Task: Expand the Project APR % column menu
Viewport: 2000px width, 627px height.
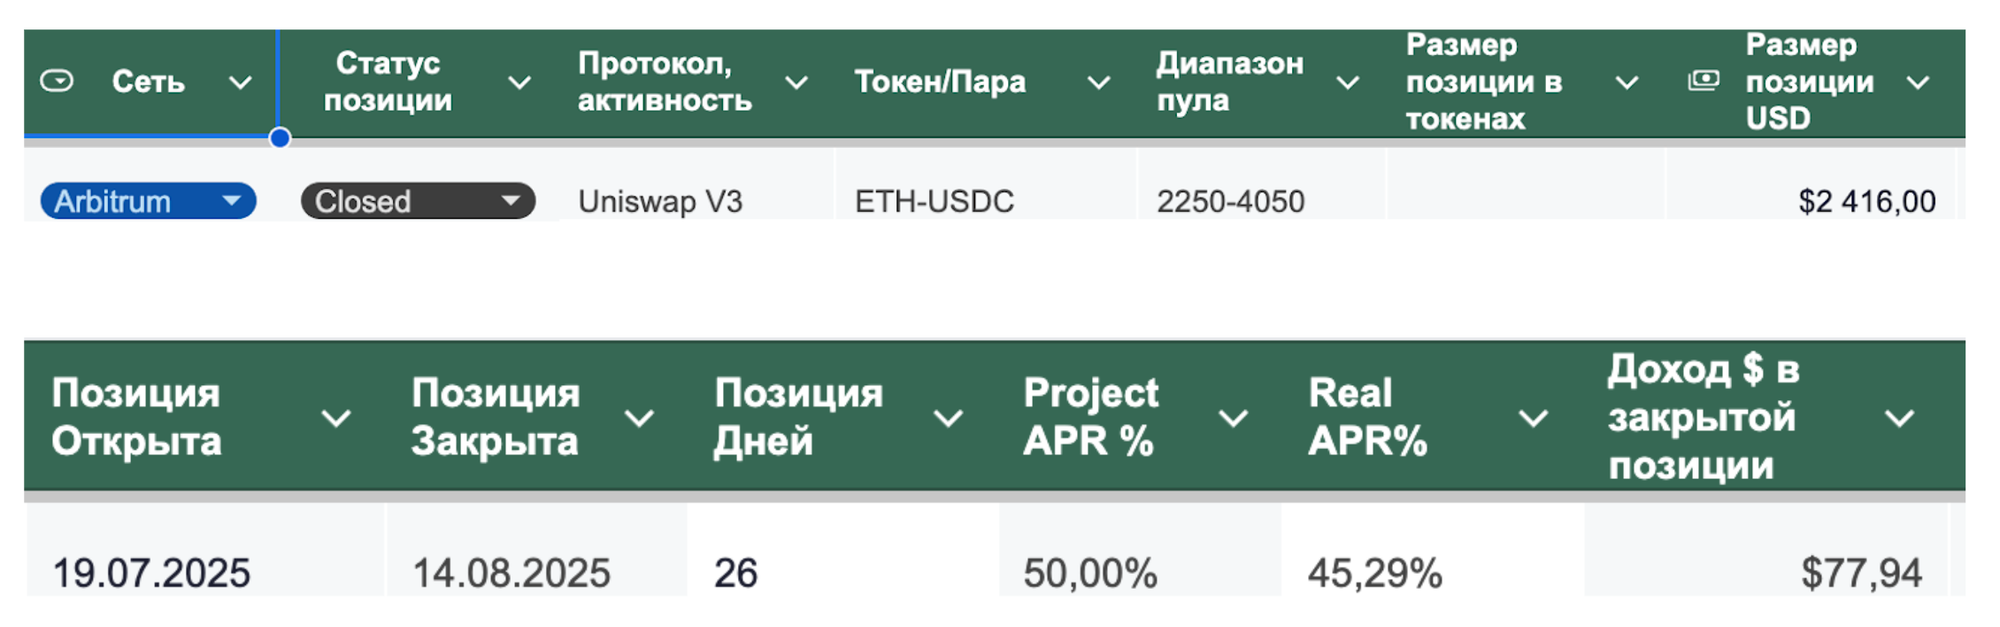Action: tap(1233, 418)
